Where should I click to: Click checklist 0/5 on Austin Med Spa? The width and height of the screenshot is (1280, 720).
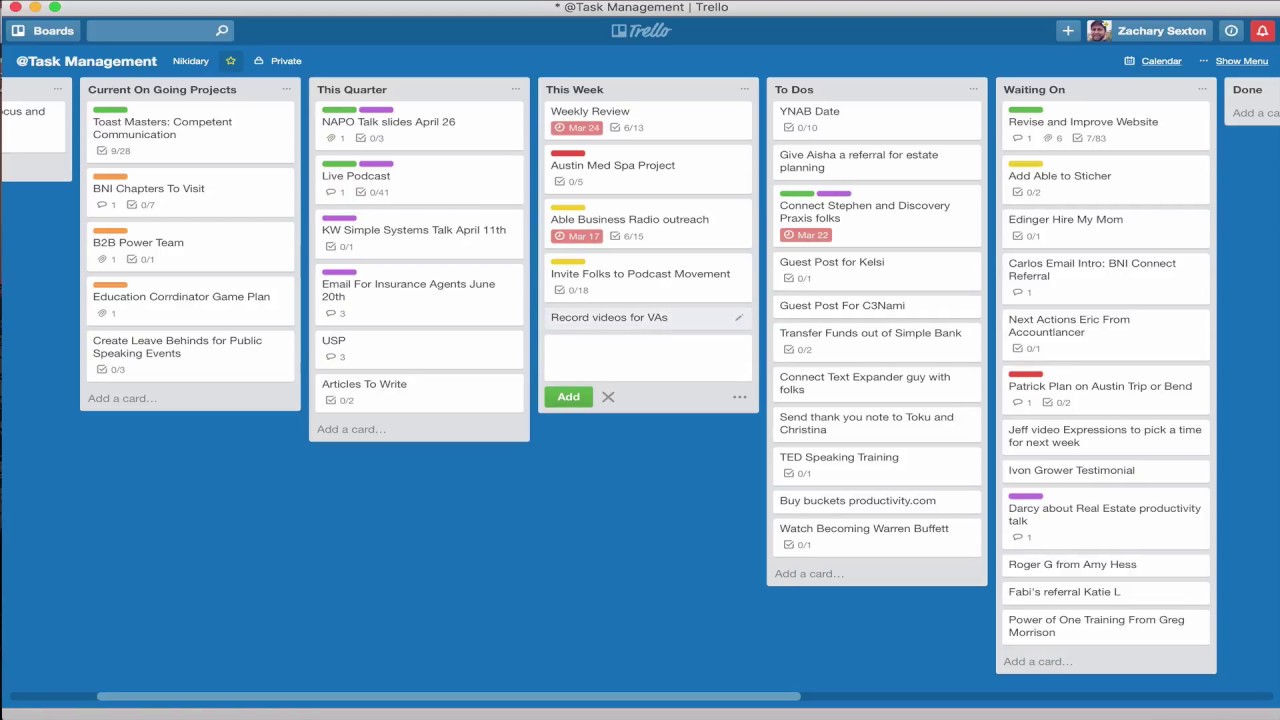569,182
